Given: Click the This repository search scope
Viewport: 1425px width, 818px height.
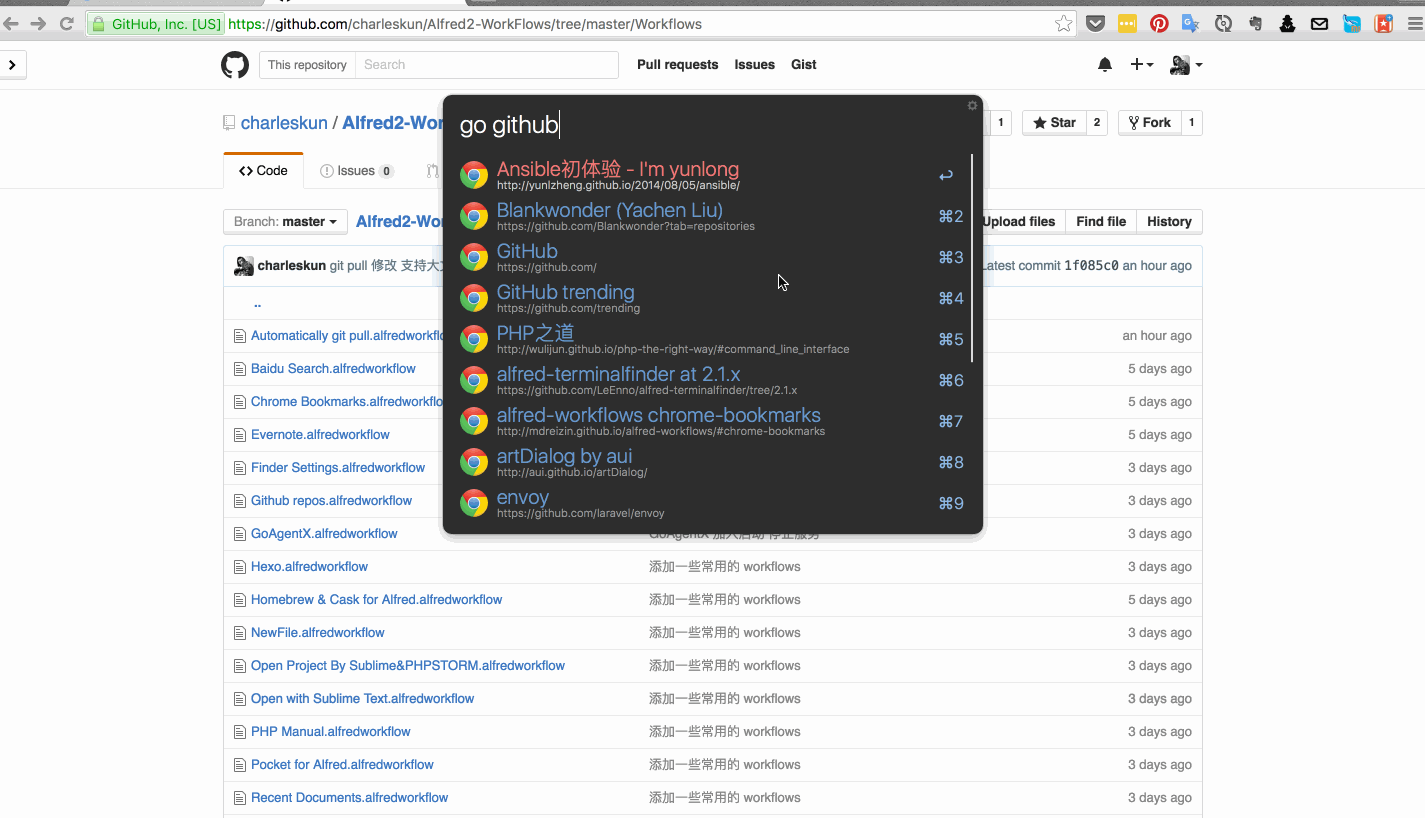Looking at the screenshot, I should [307, 65].
